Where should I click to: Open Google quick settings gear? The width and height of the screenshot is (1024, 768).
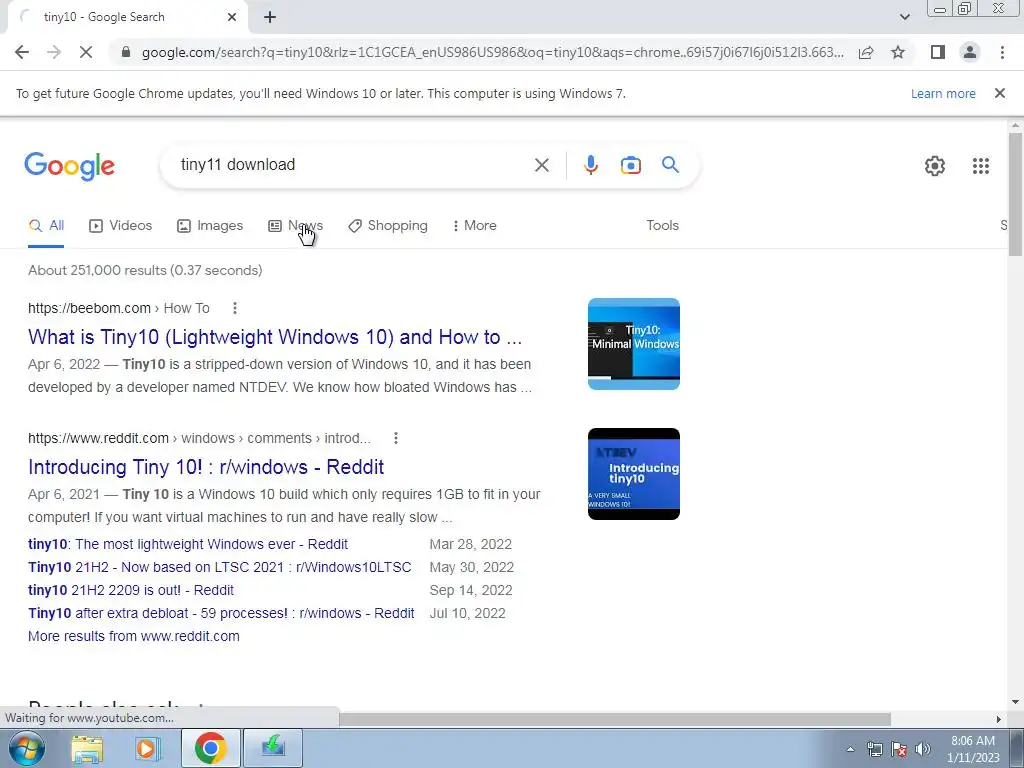pos(935,166)
